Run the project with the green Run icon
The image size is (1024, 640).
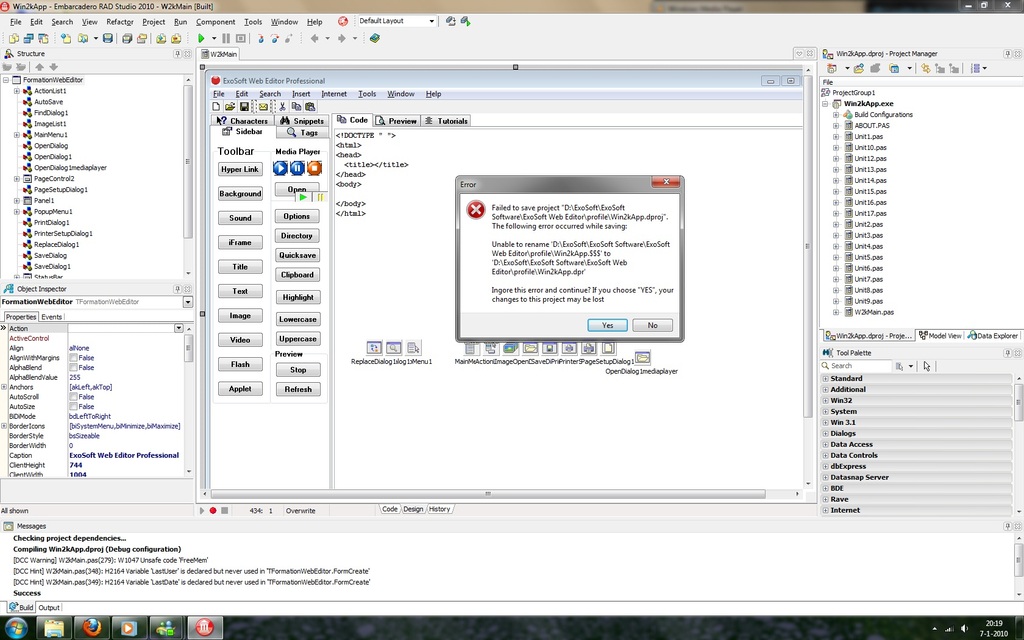[201, 38]
